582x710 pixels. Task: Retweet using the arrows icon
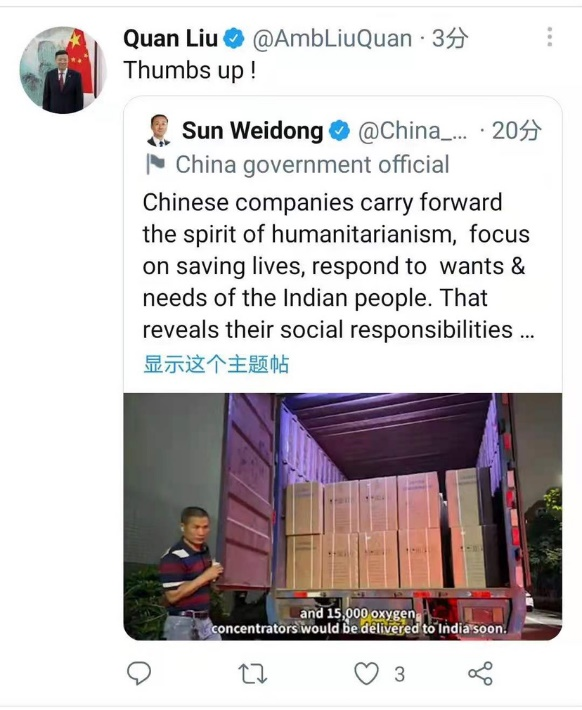click(253, 673)
